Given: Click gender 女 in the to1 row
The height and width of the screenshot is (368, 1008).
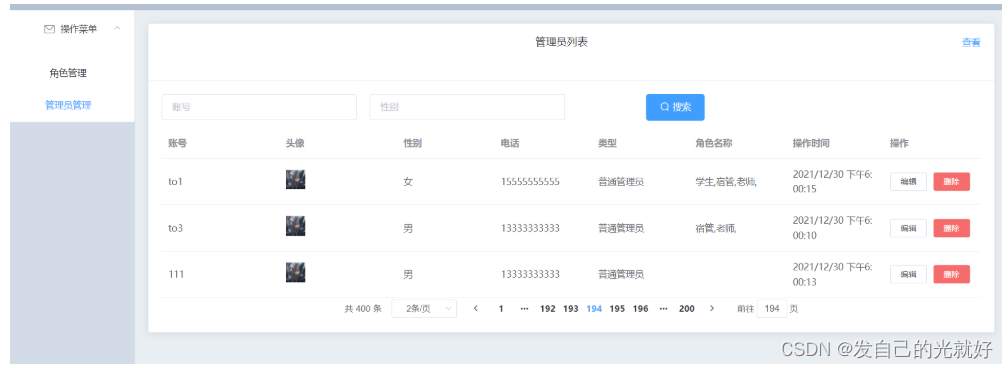Looking at the screenshot, I should coord(408,182).
